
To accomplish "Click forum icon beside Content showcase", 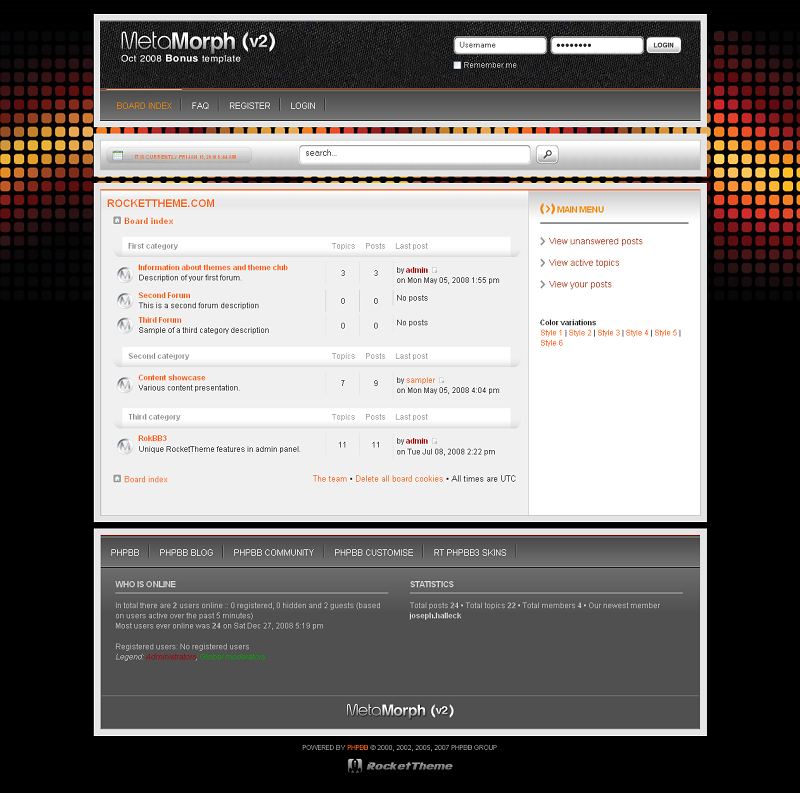I will [124, 384].
